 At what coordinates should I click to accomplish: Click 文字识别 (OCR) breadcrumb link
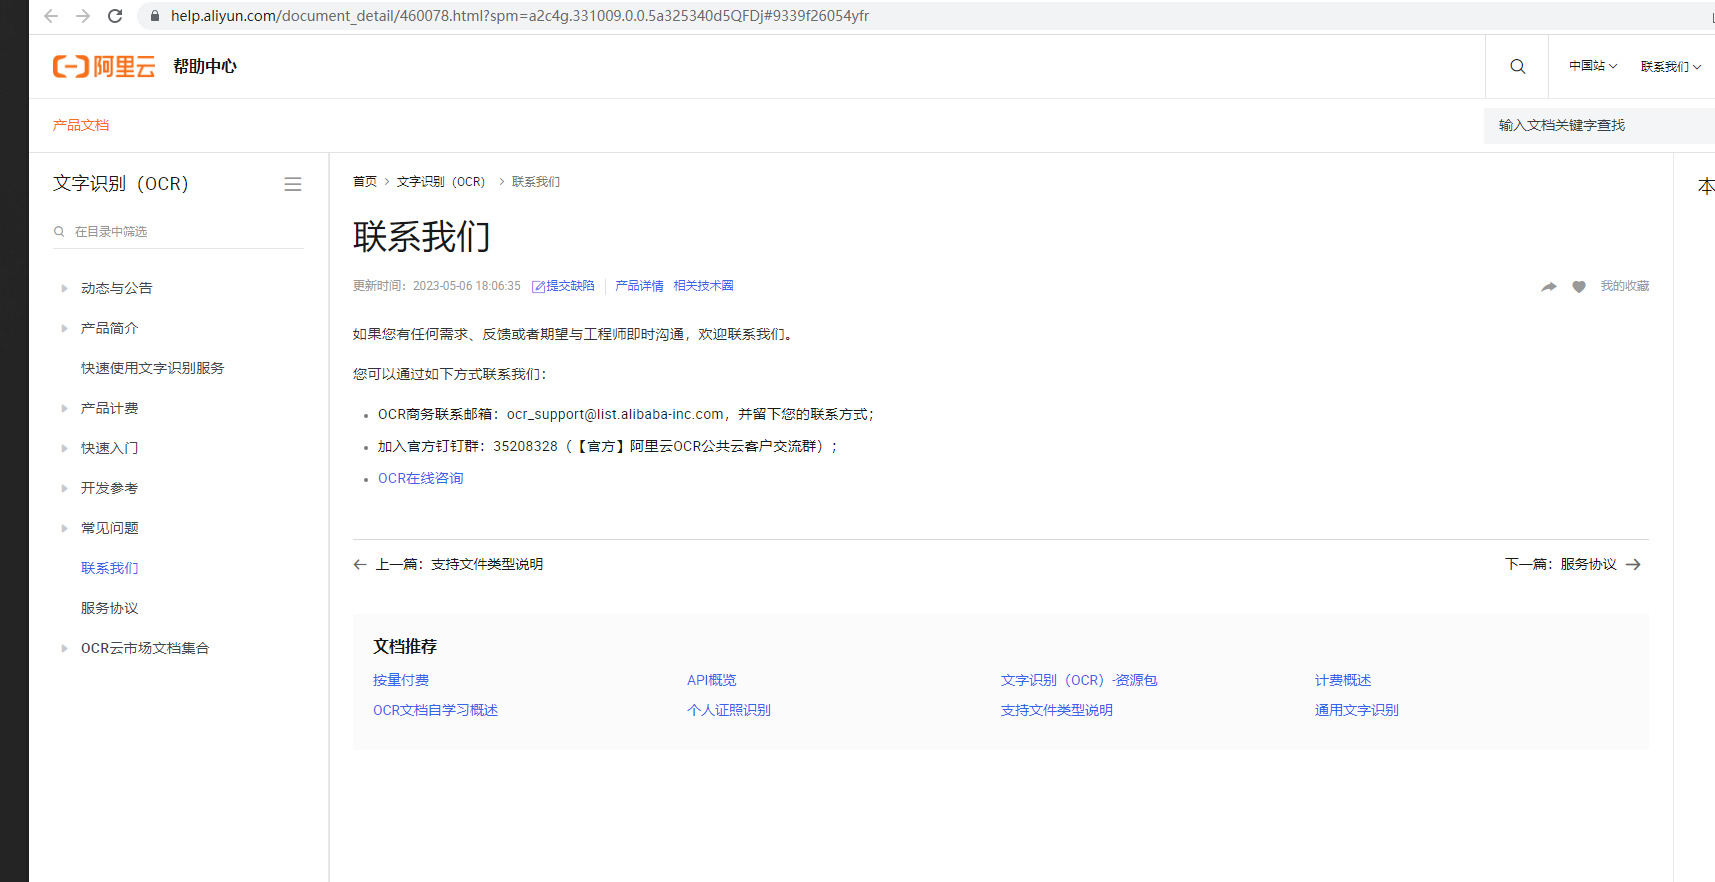pyautogui.click(x=441, y=182)
